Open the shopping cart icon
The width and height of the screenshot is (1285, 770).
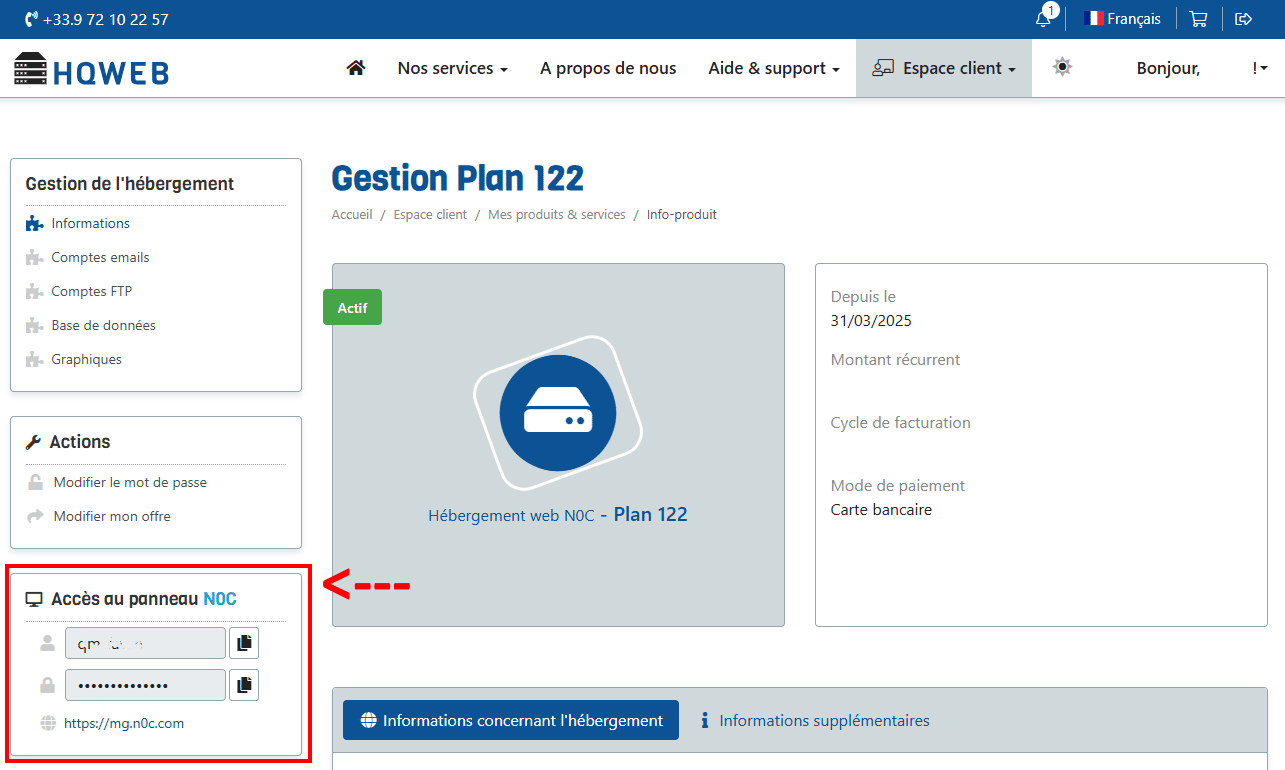(x=1198, y=19)
